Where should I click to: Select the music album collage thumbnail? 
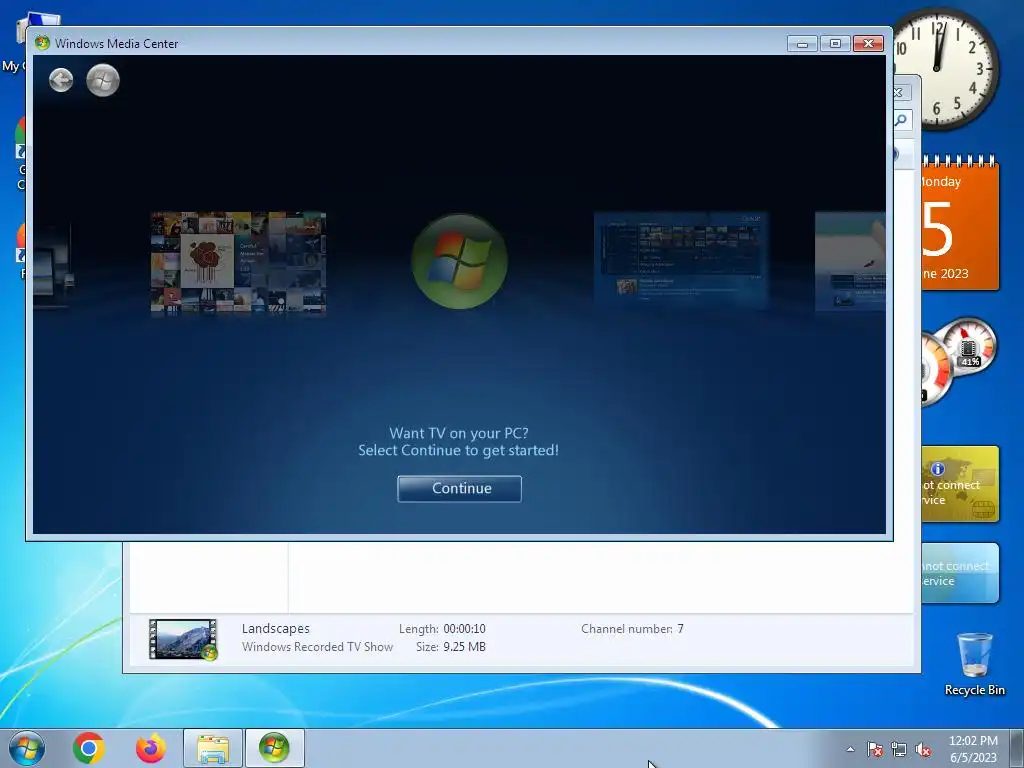coord(238,263)
